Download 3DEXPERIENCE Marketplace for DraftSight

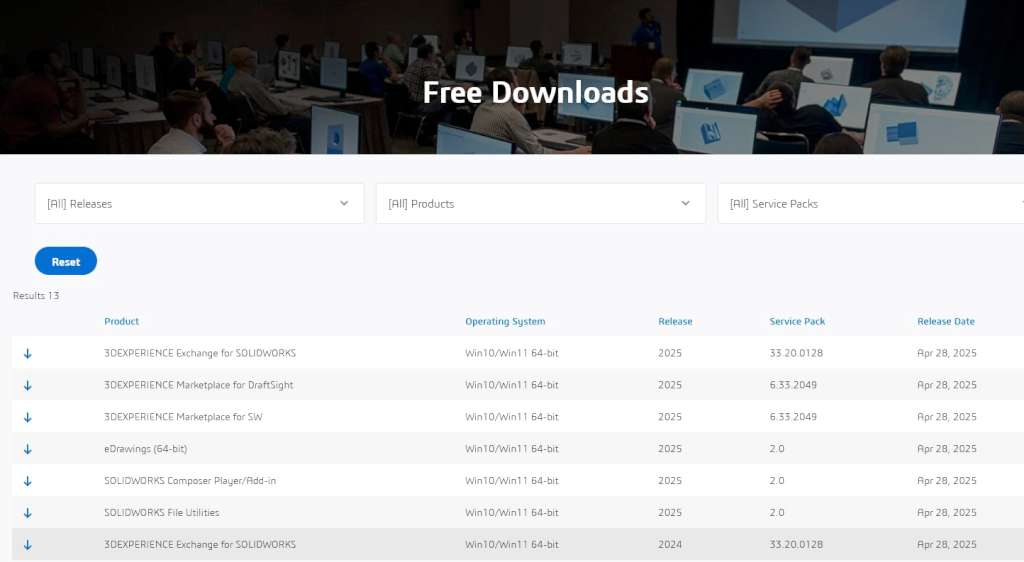27,385
